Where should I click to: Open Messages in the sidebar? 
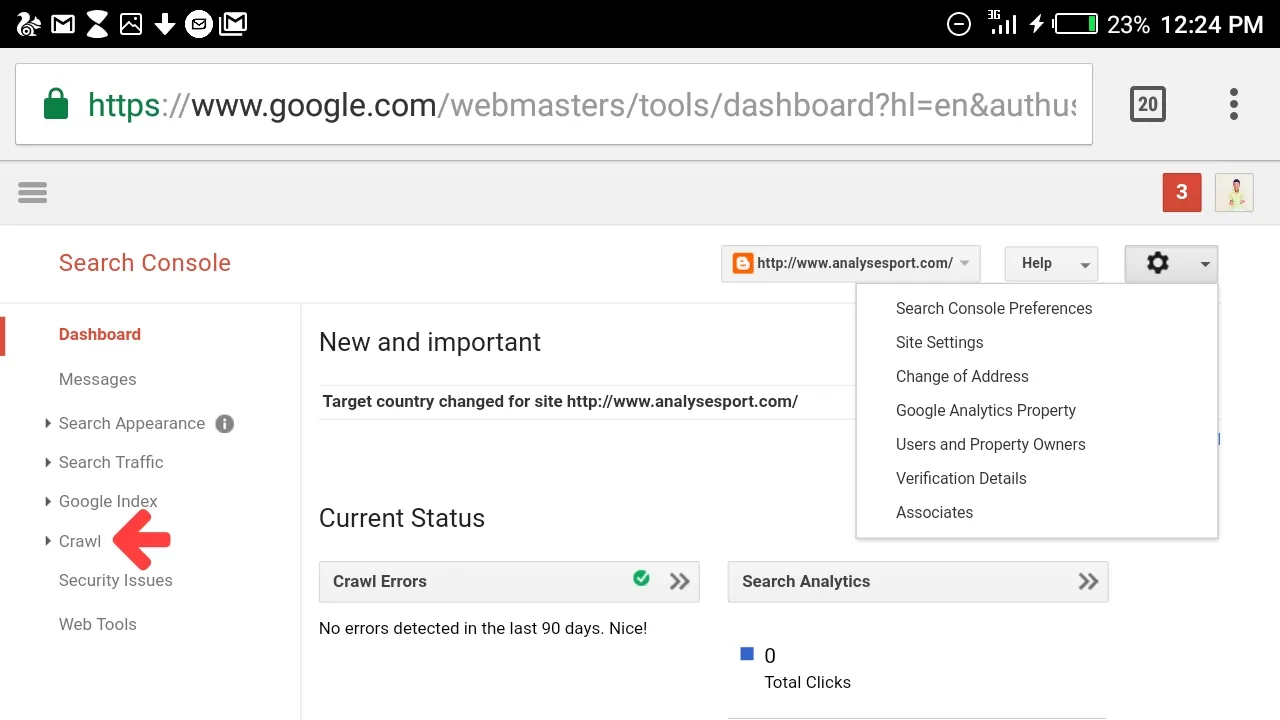pos(97,379)
